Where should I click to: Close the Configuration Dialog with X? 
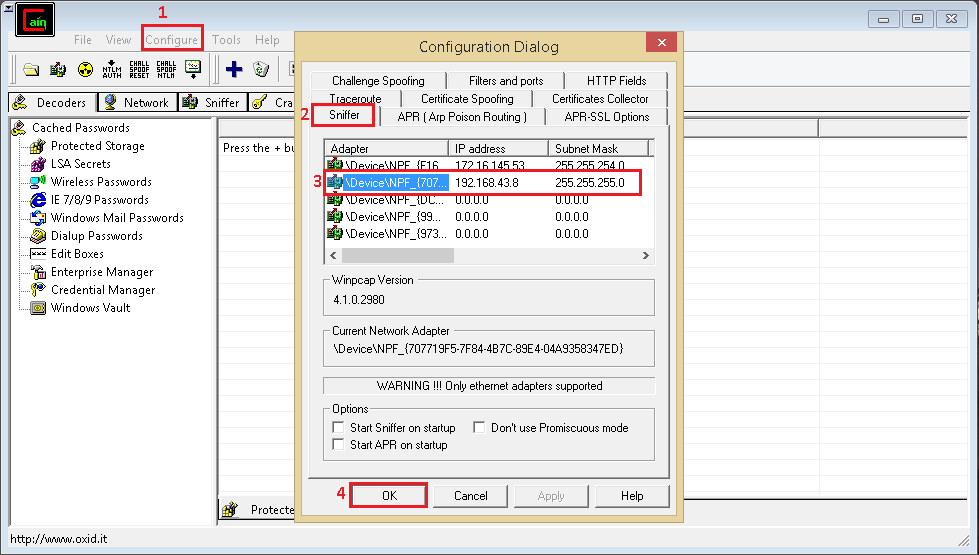click(x=662, y=42)
